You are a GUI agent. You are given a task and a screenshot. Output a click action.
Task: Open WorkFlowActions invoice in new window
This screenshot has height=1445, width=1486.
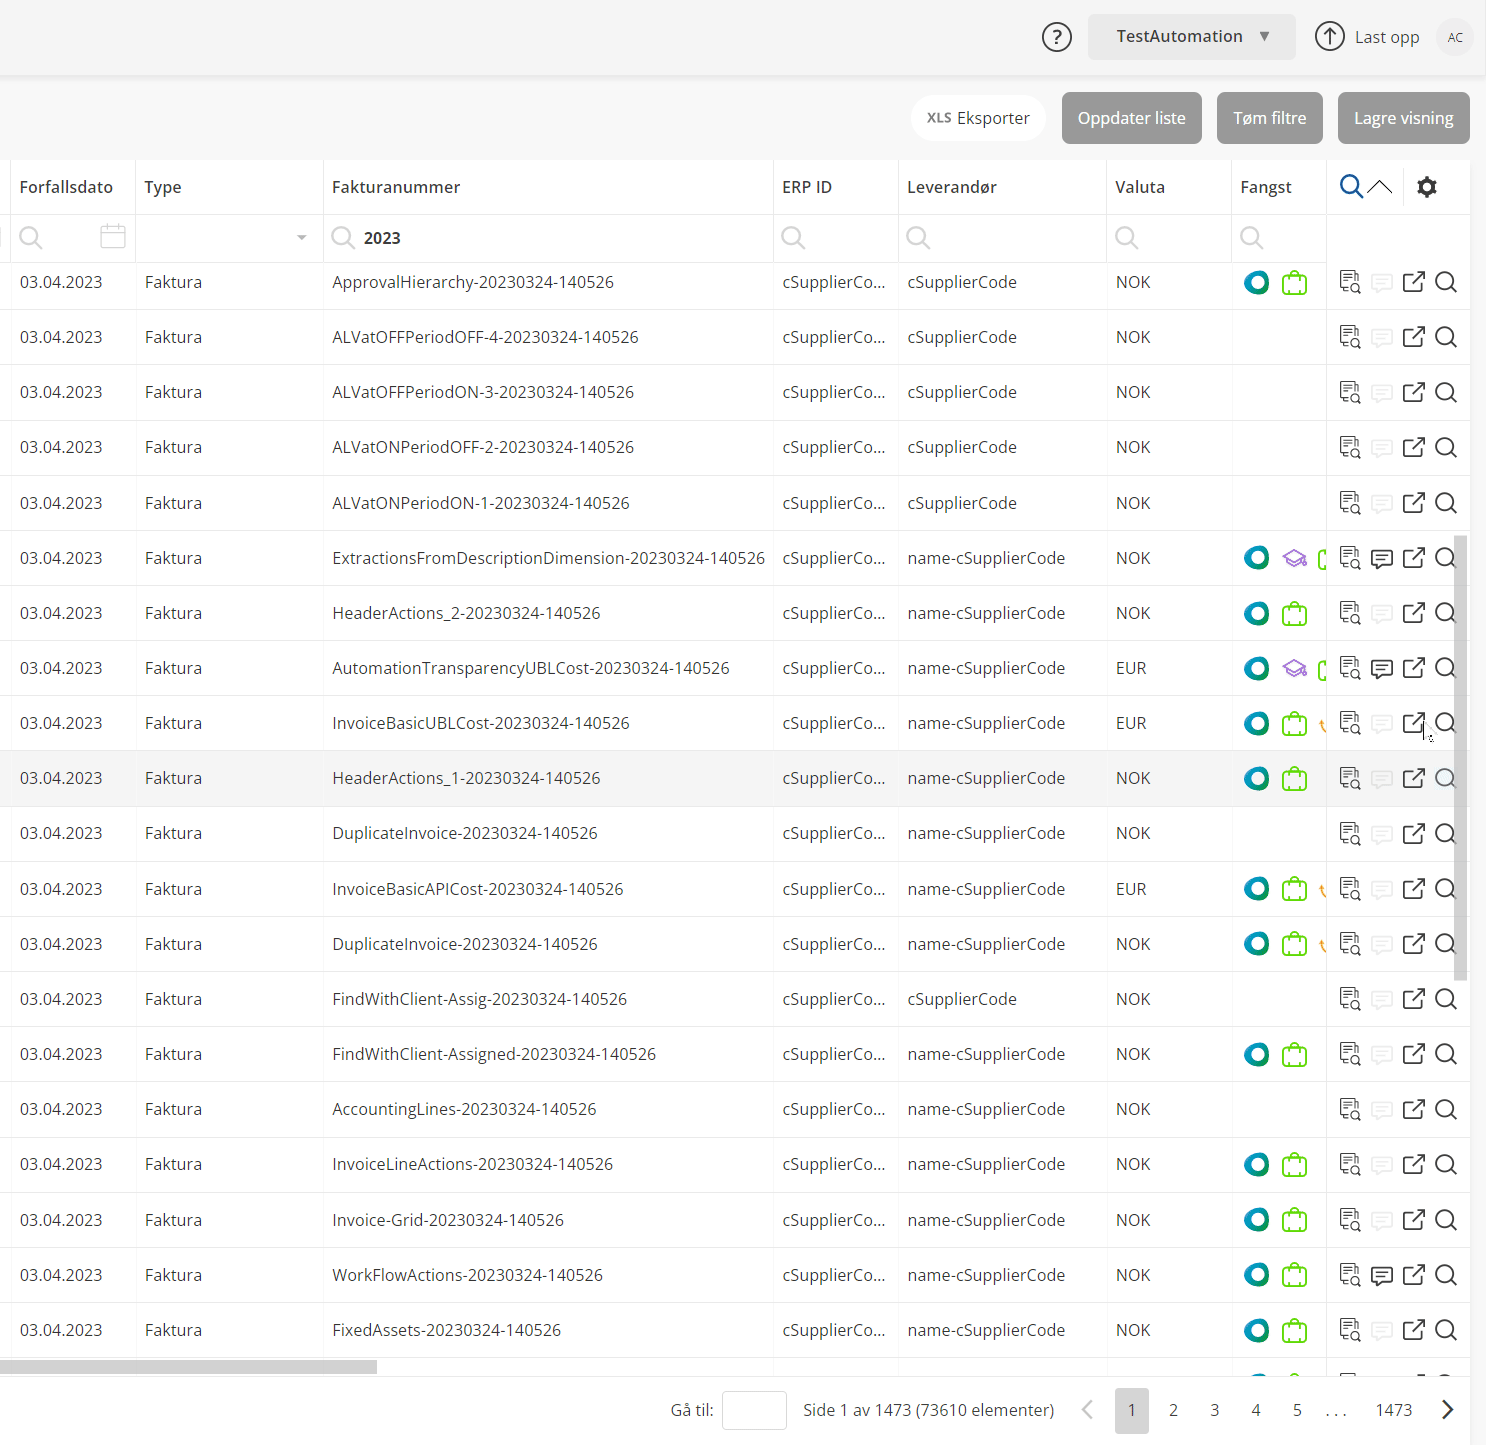1413,1275
